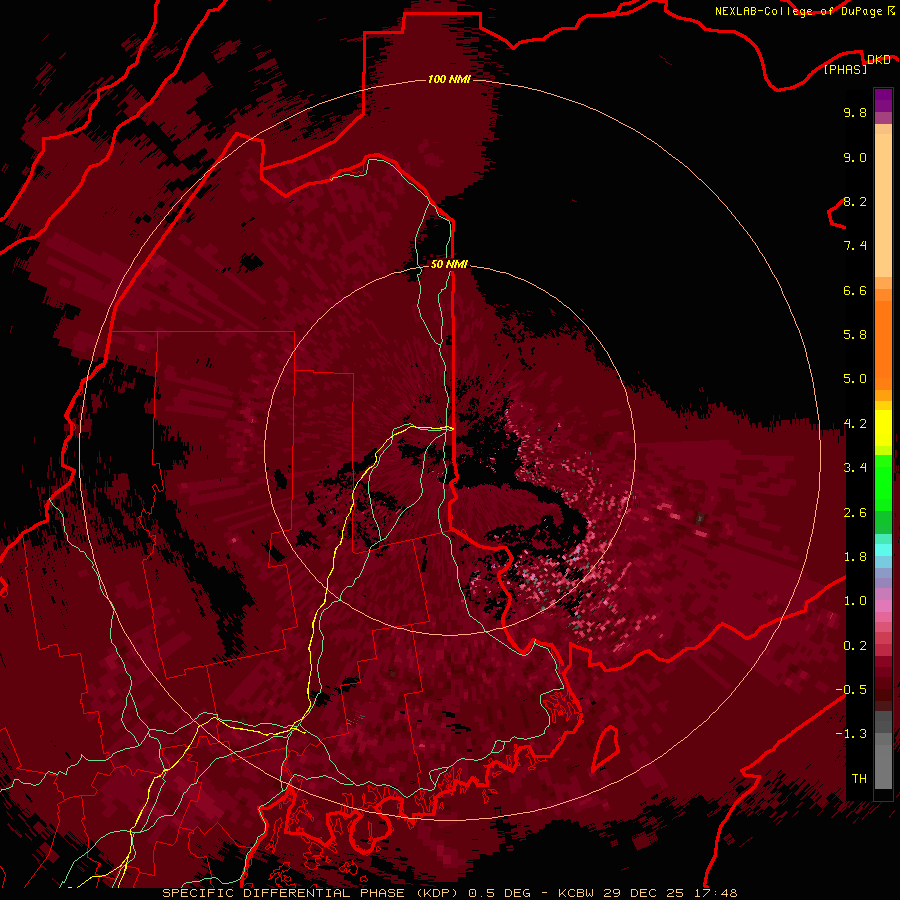Image resolution: width=900 pixels, height=900 pixels.
Task: Click the -0.5 legend value
Action: point(851,690)
